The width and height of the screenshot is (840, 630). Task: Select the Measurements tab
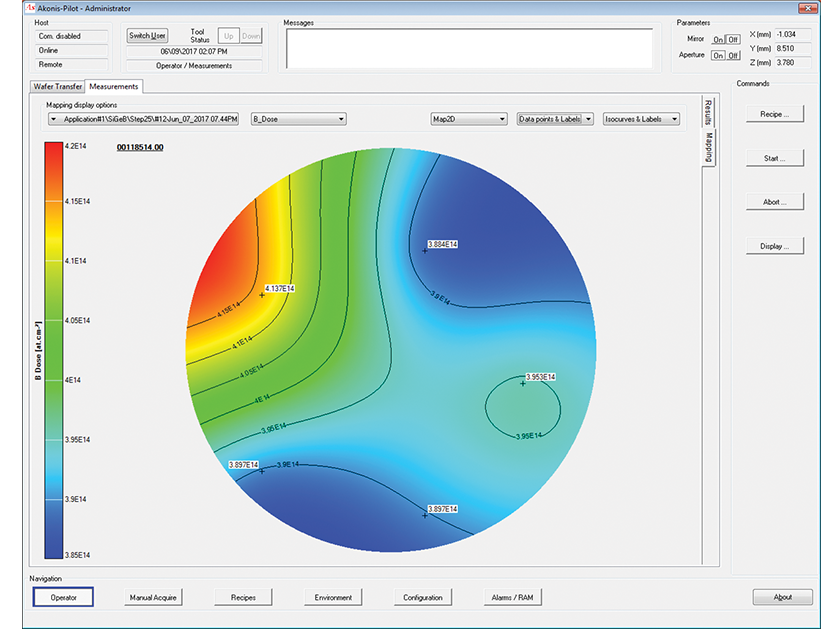113,87
